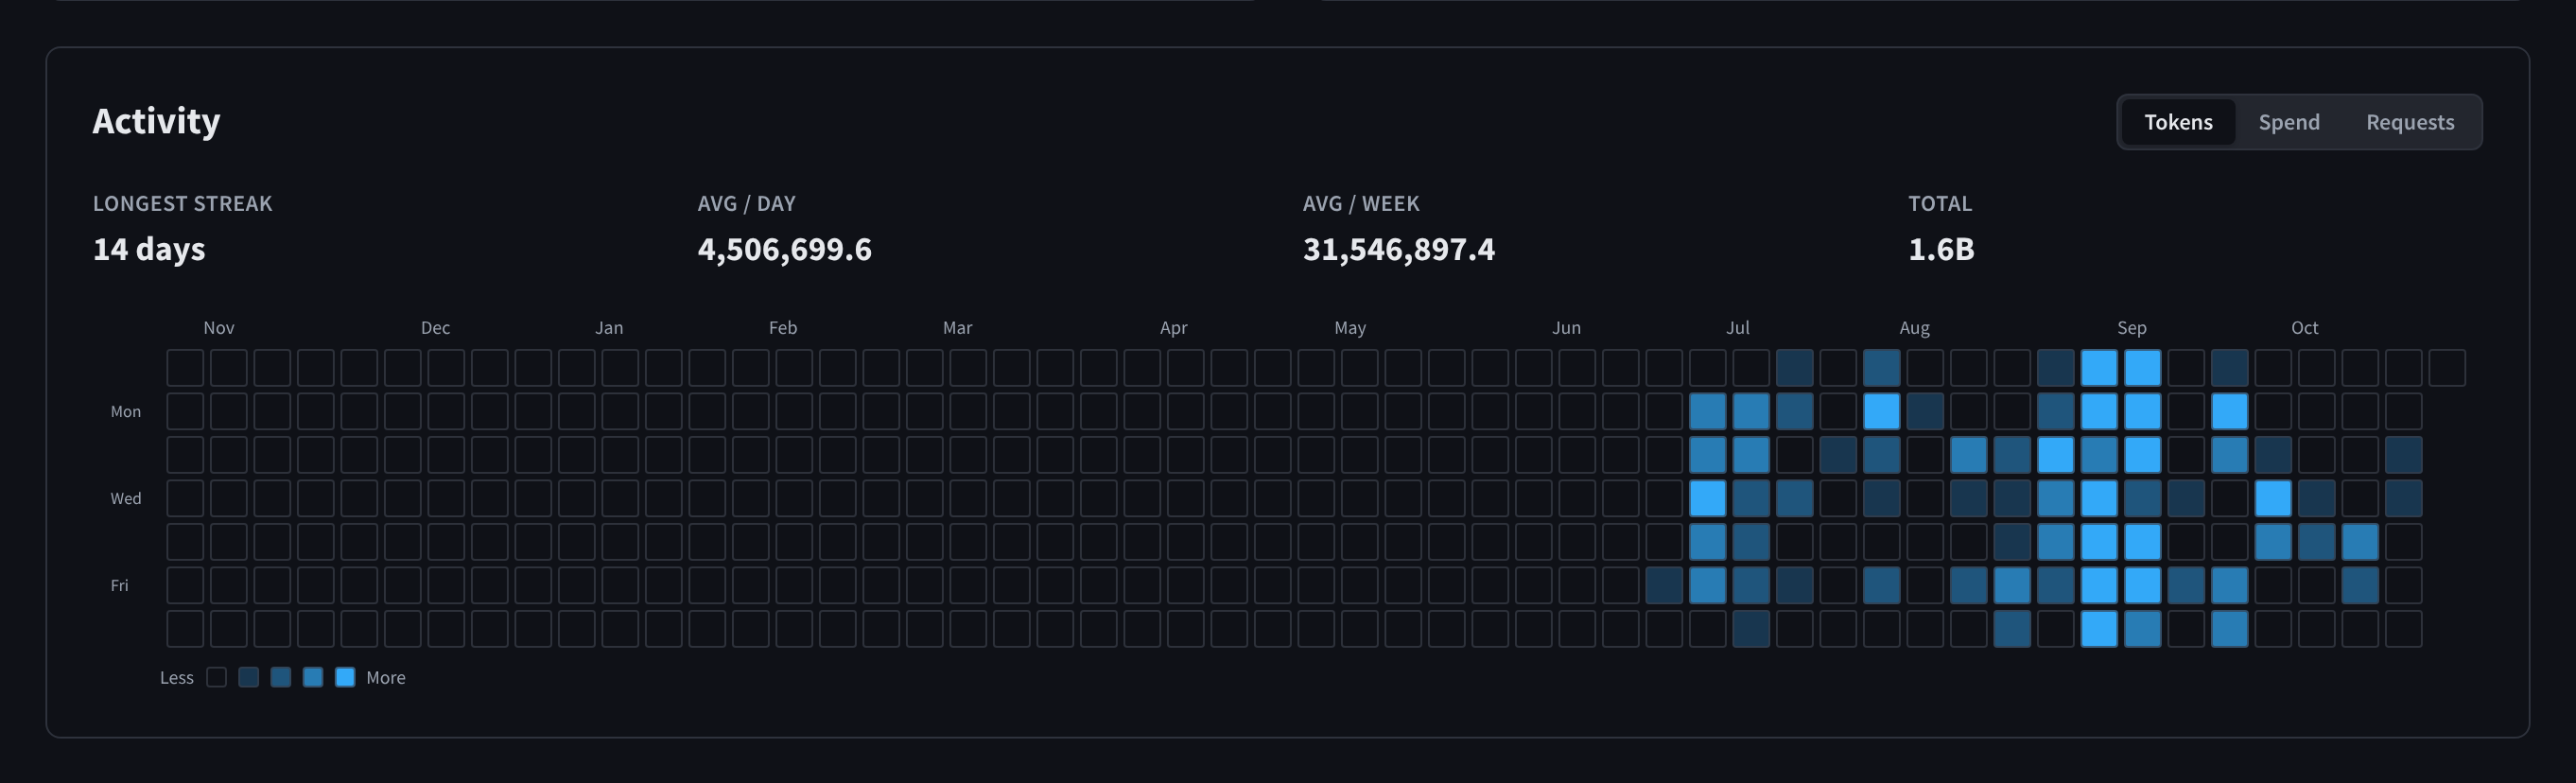Viewport: 2576px width, 783px height.
Task: Switch to the Requests tab
Action: (x=2409, y=122)
